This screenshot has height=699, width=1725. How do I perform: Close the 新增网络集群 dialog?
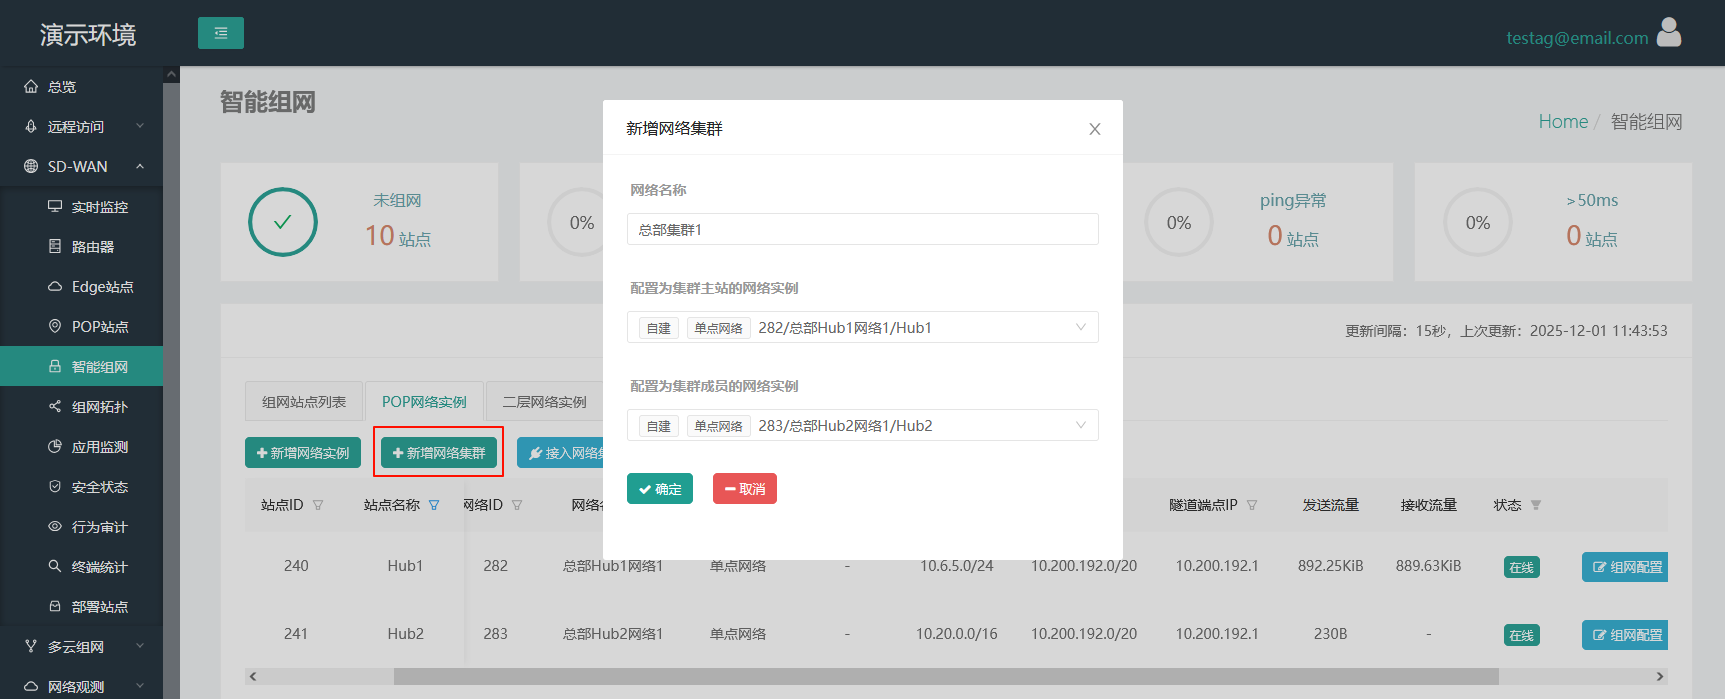1095,129
